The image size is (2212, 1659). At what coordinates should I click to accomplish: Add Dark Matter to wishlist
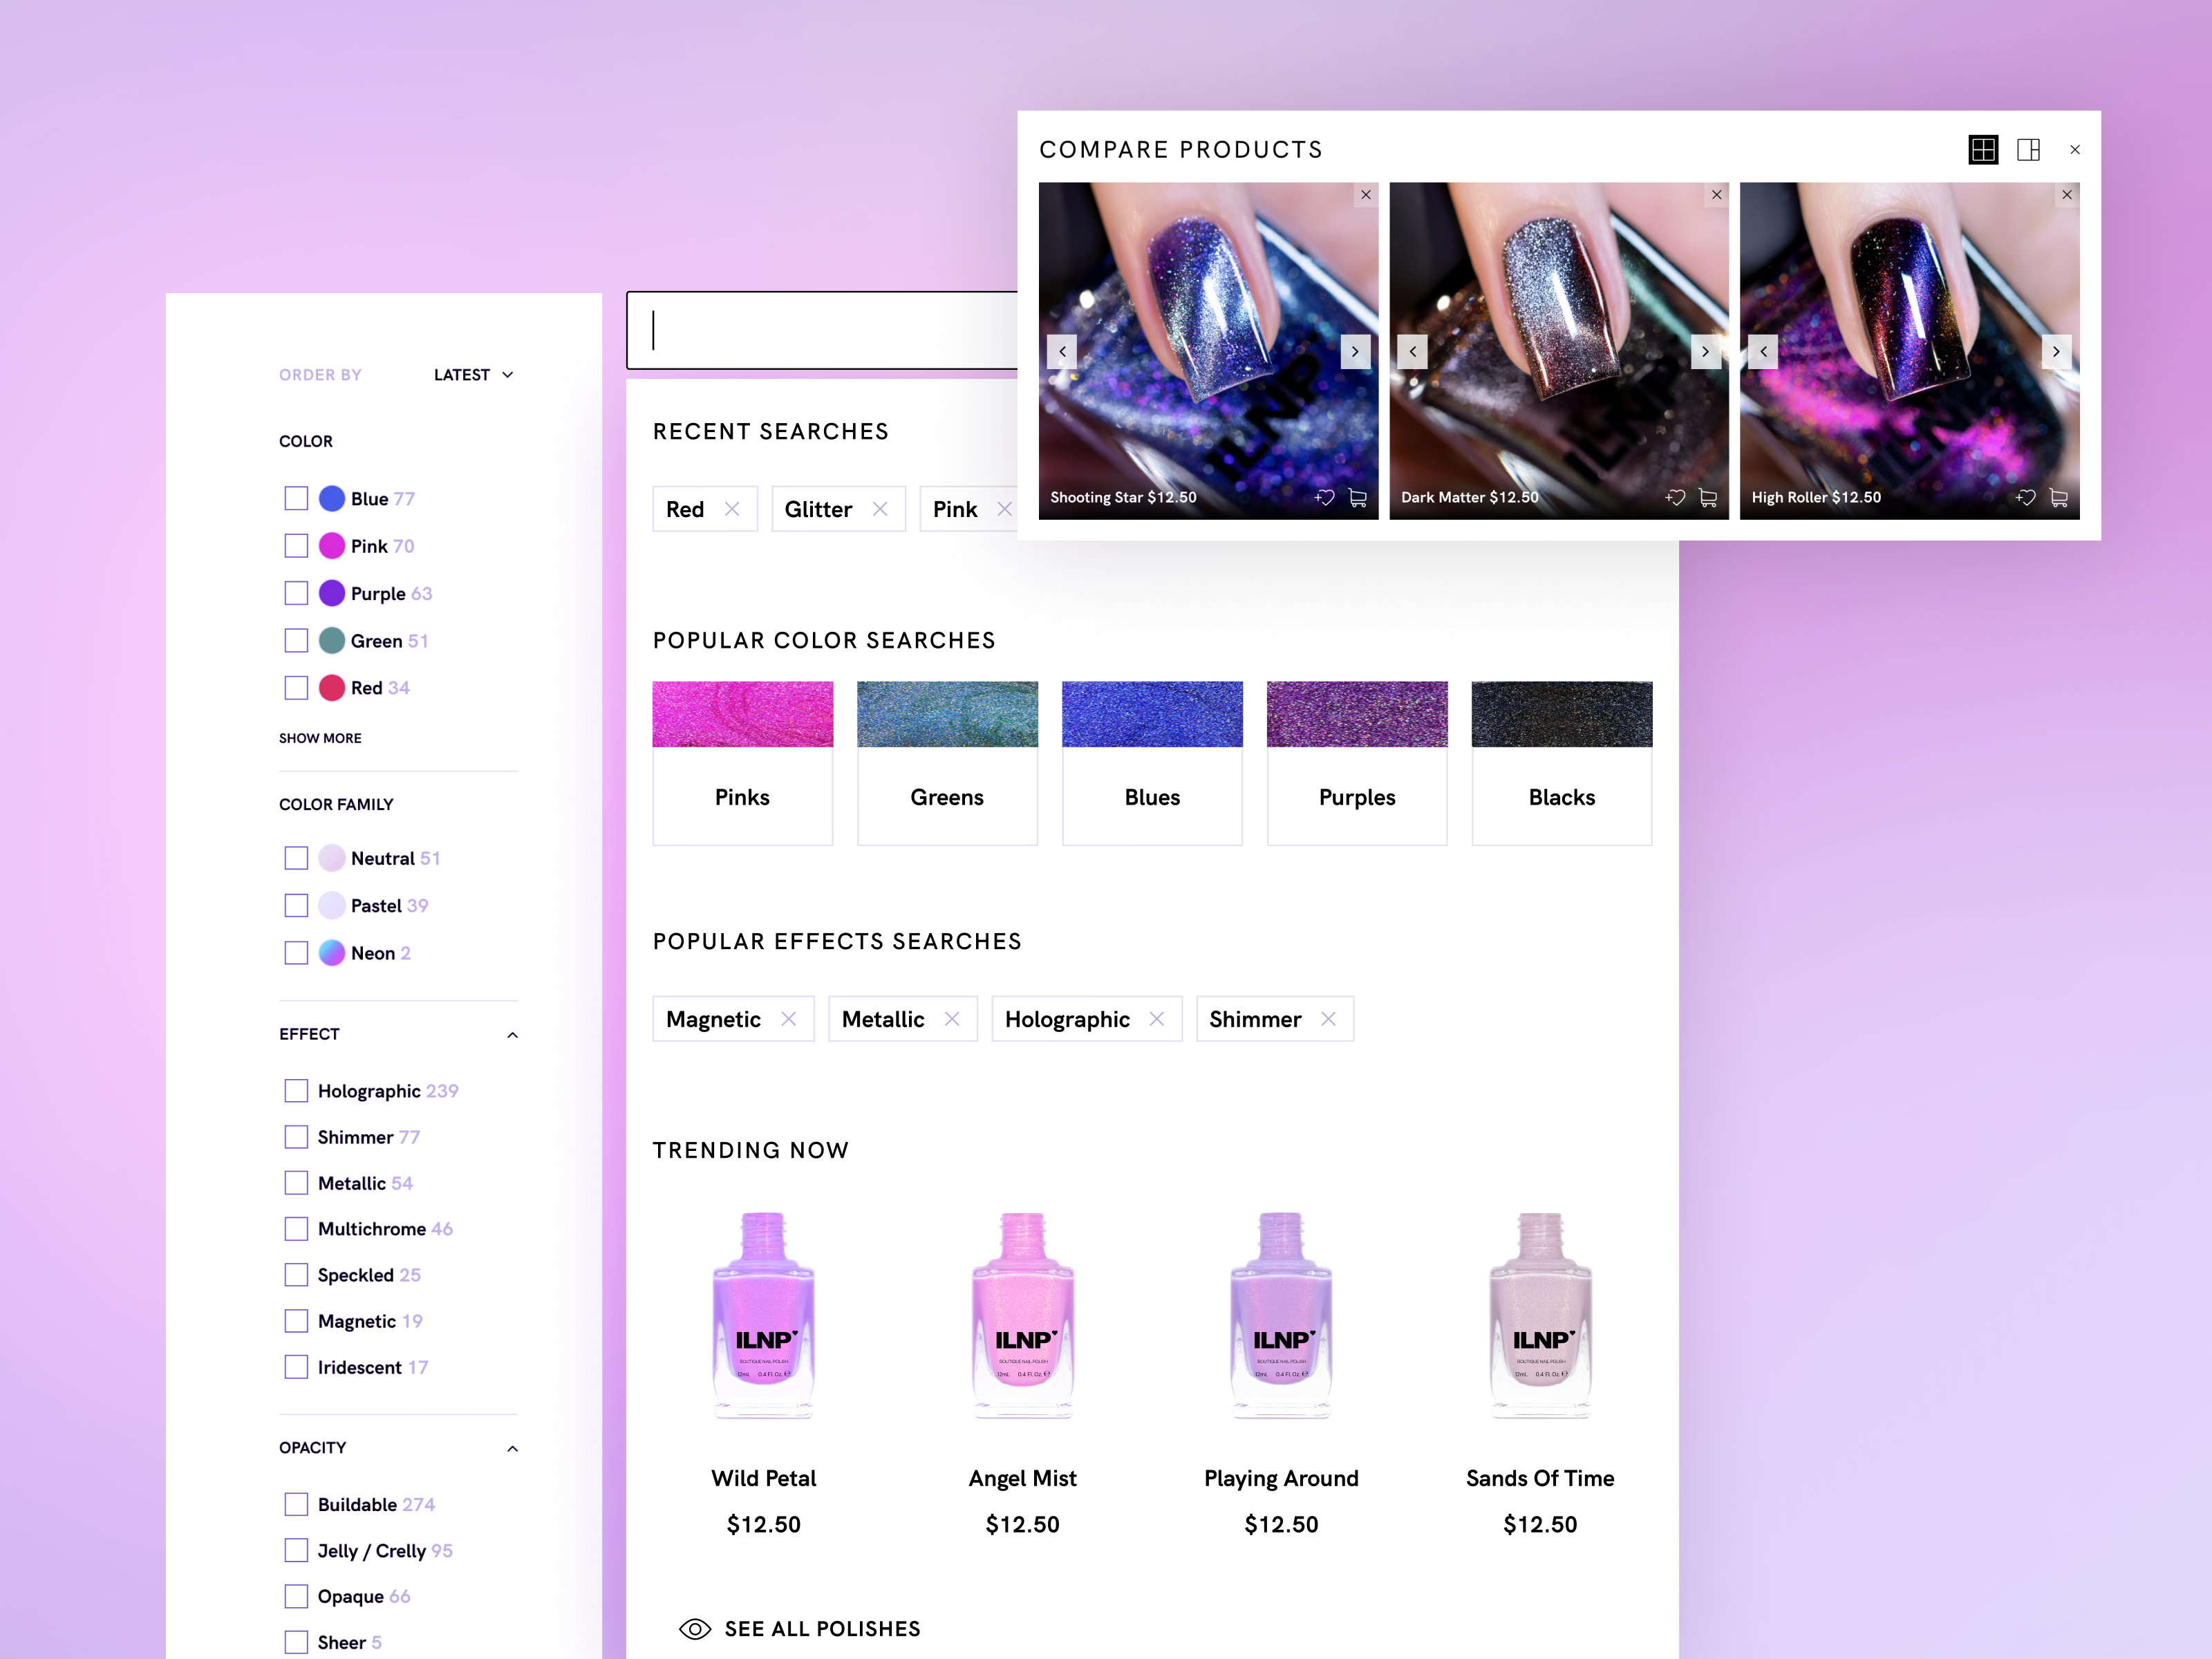tap(1675, 497)
